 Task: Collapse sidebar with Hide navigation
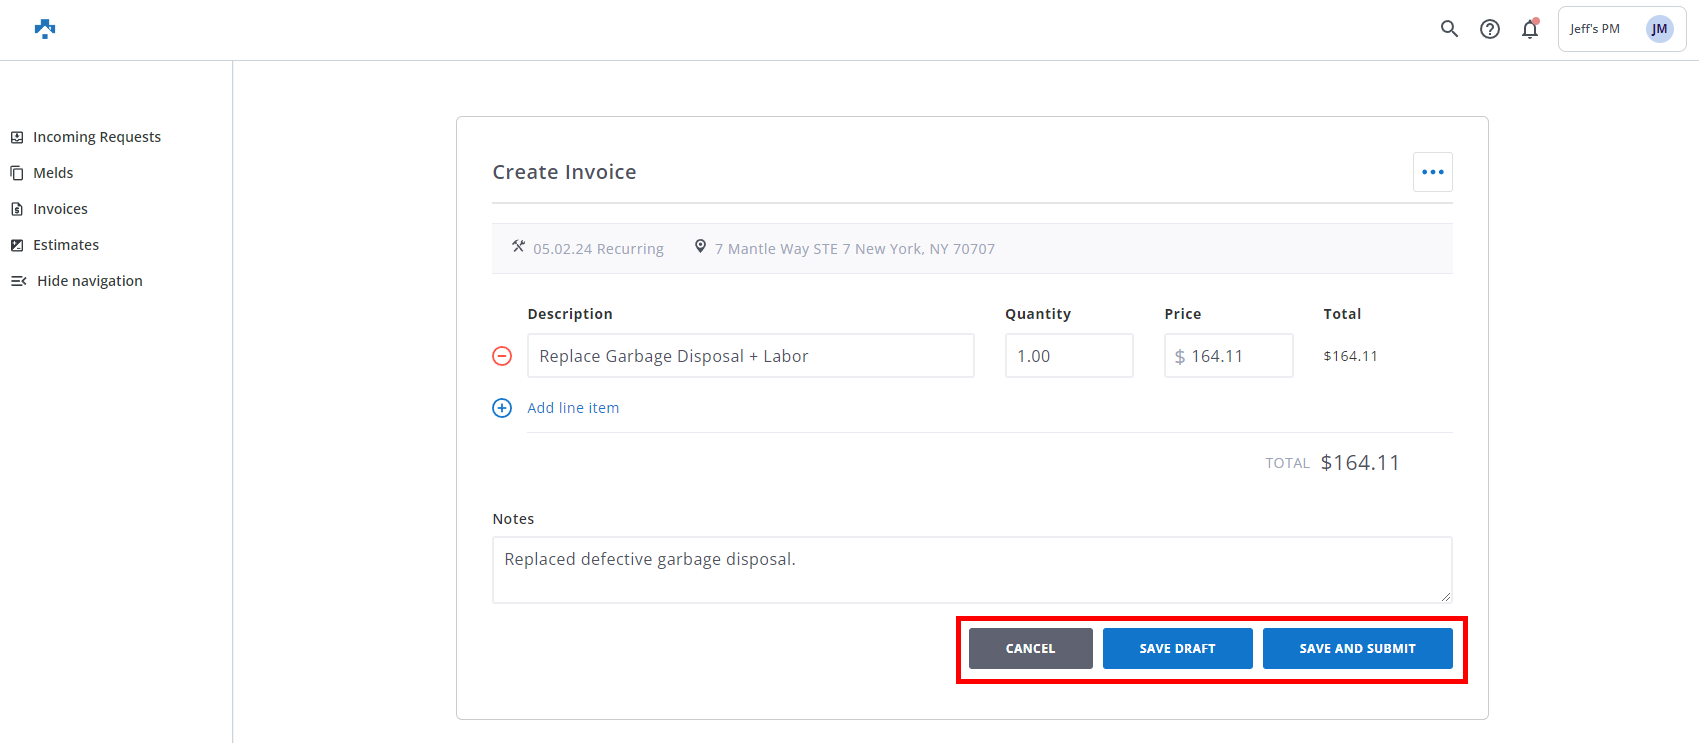[x=89, y=281]
